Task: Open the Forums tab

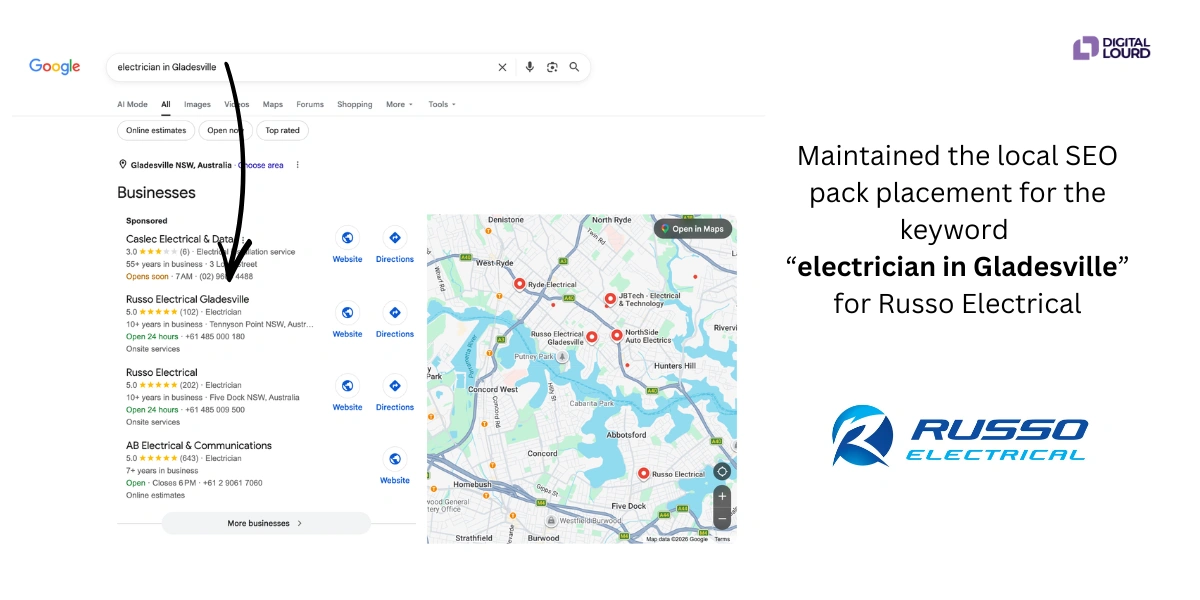Action: point(310,104)
